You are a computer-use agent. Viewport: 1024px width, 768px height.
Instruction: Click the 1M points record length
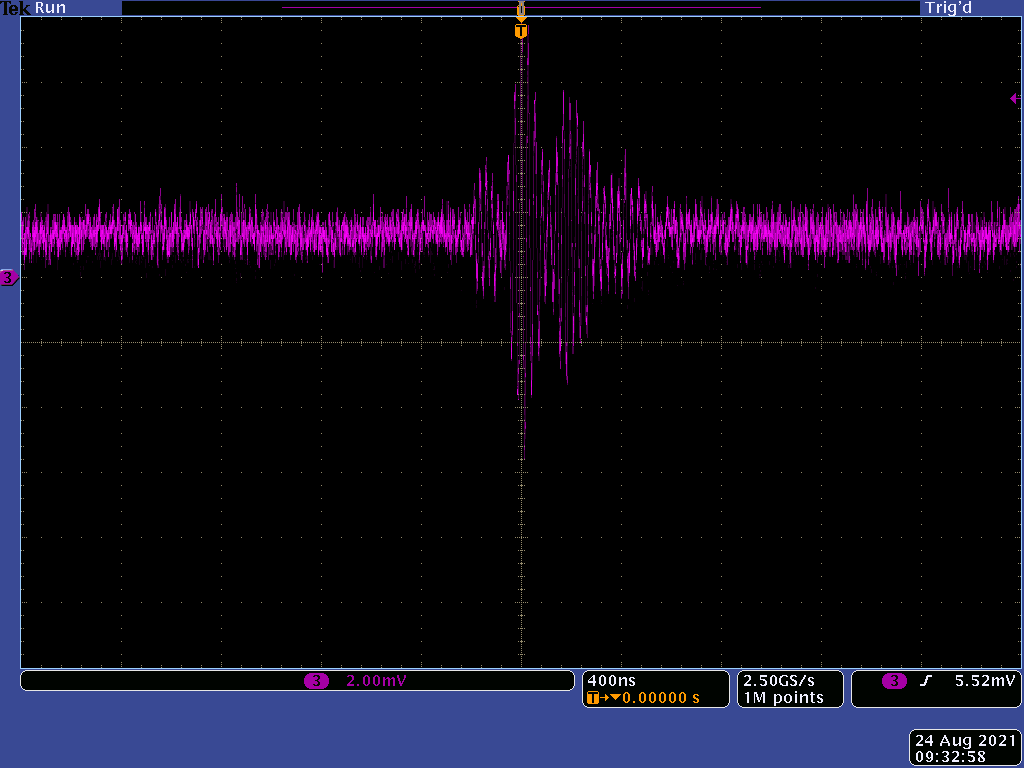[782, 697]
